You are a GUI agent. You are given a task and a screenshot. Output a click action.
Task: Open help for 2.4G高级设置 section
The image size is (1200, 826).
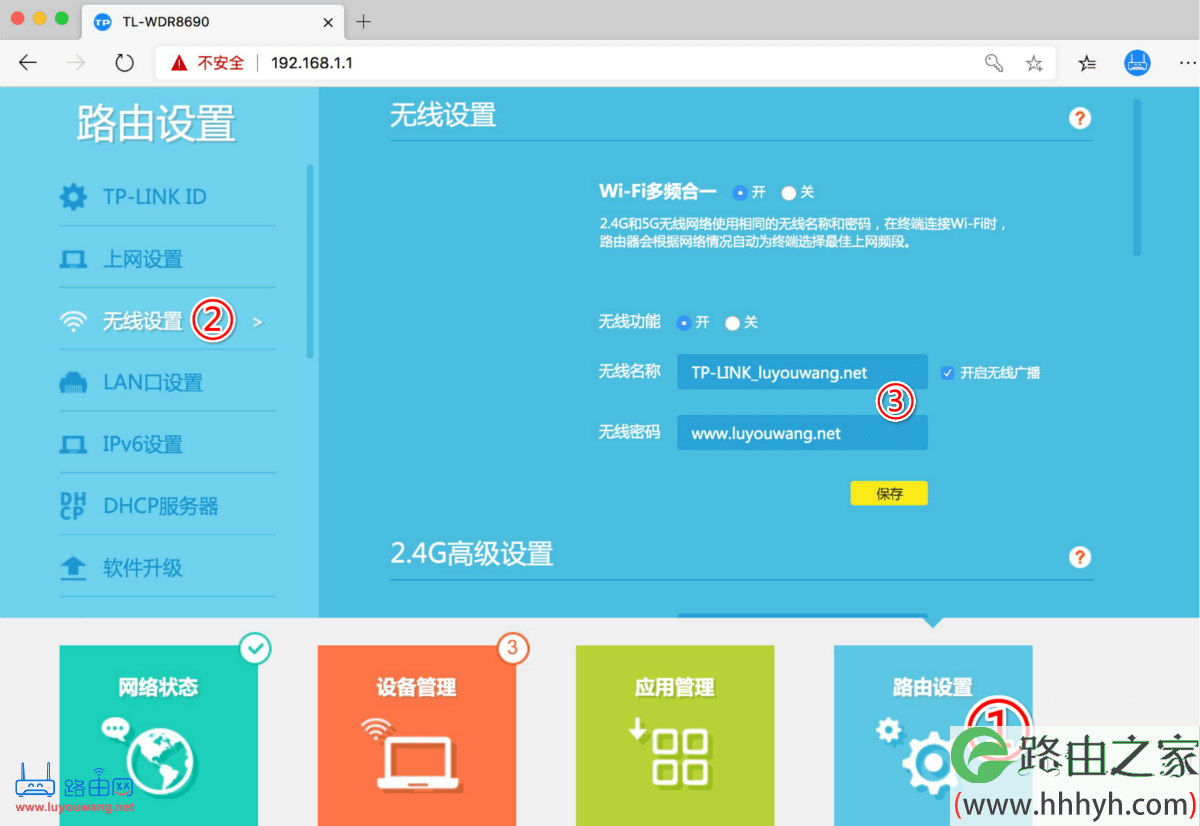coord(1080,557)
